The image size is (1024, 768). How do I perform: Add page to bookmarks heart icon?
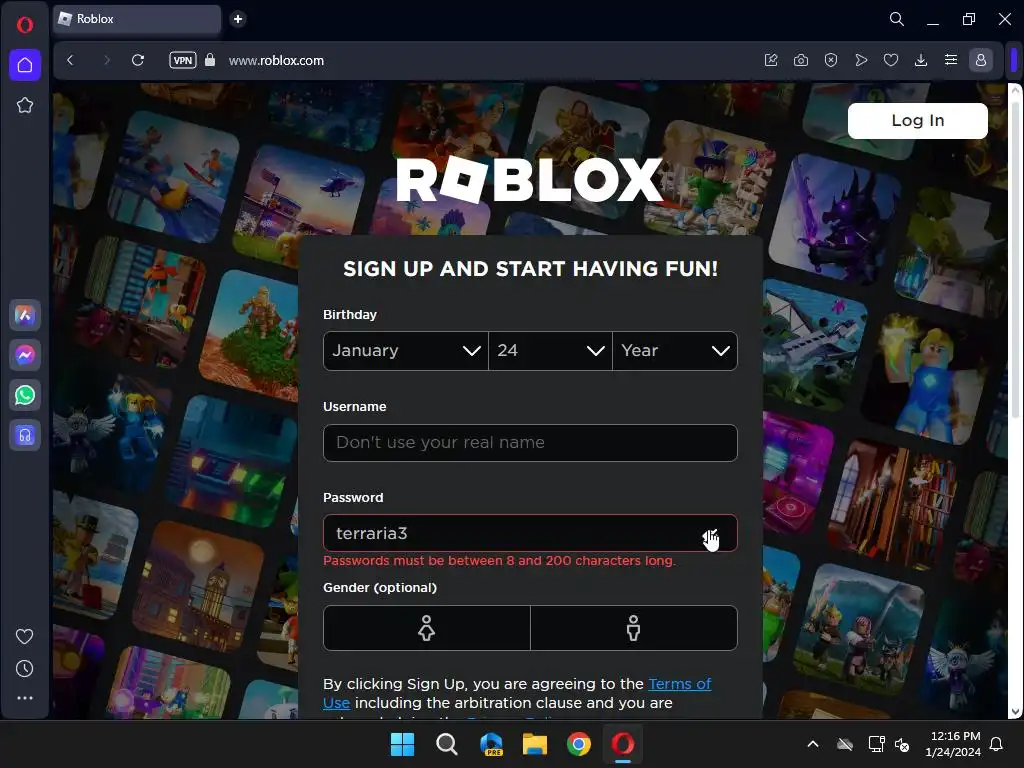coord(891,60)
